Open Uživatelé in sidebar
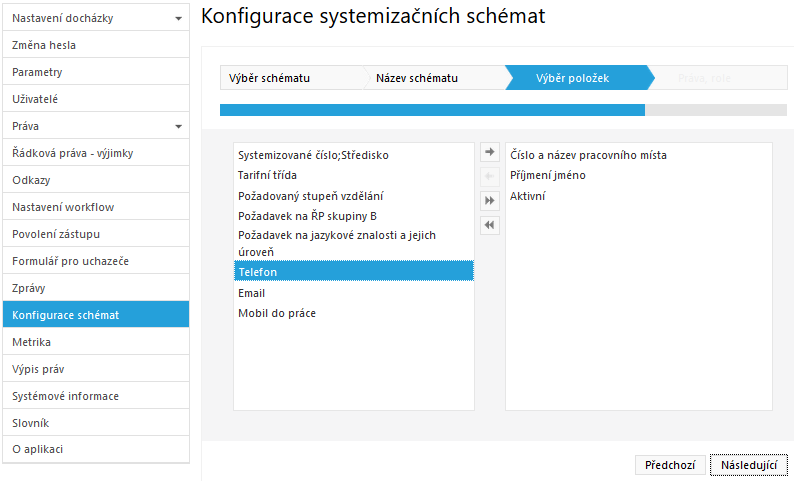794x481 pixels. click(96, 99)
